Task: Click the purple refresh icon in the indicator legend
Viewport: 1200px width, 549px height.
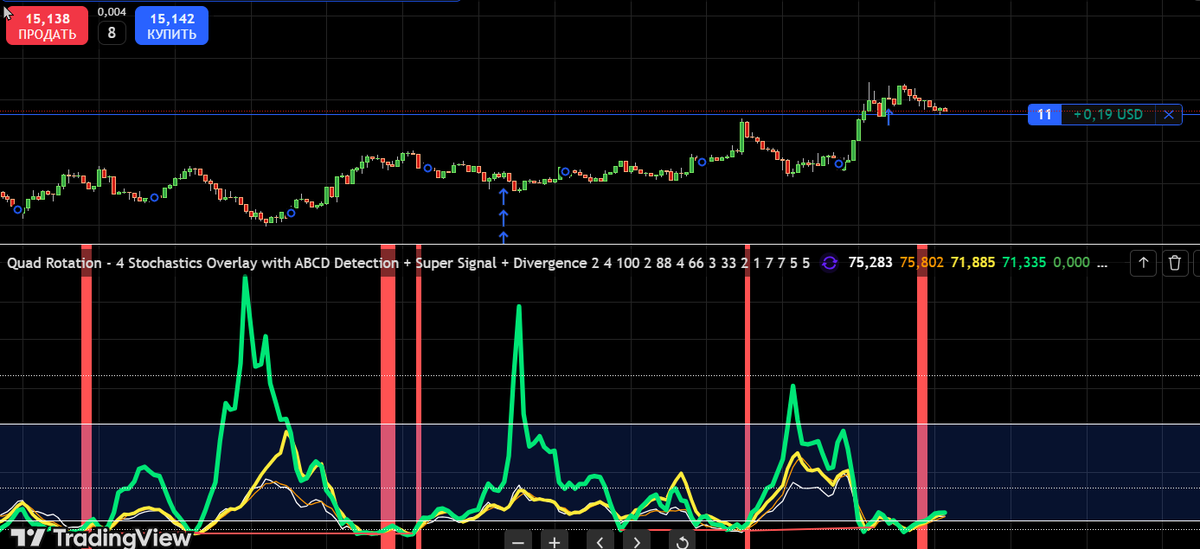Action: pos(829,263)
